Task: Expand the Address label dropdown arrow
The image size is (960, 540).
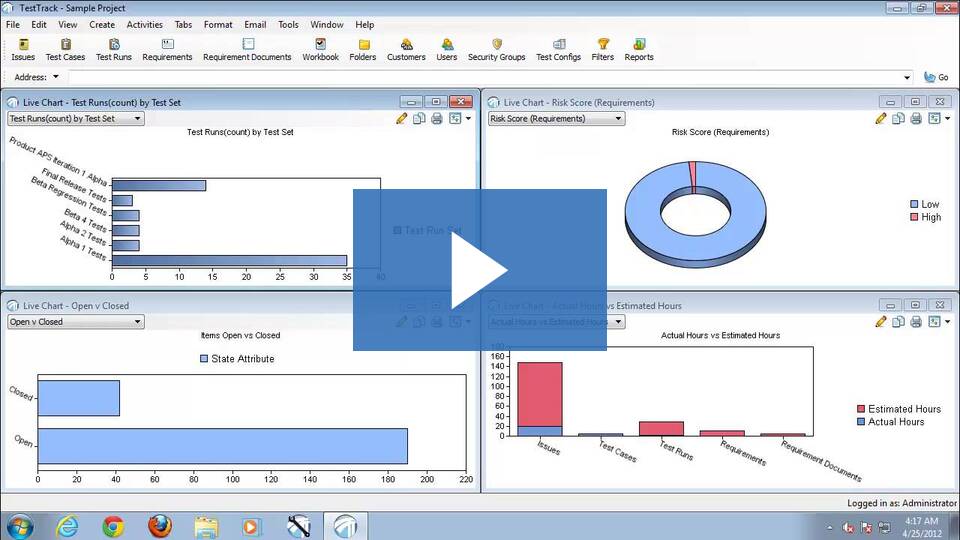Action: (x=56, y=77)
